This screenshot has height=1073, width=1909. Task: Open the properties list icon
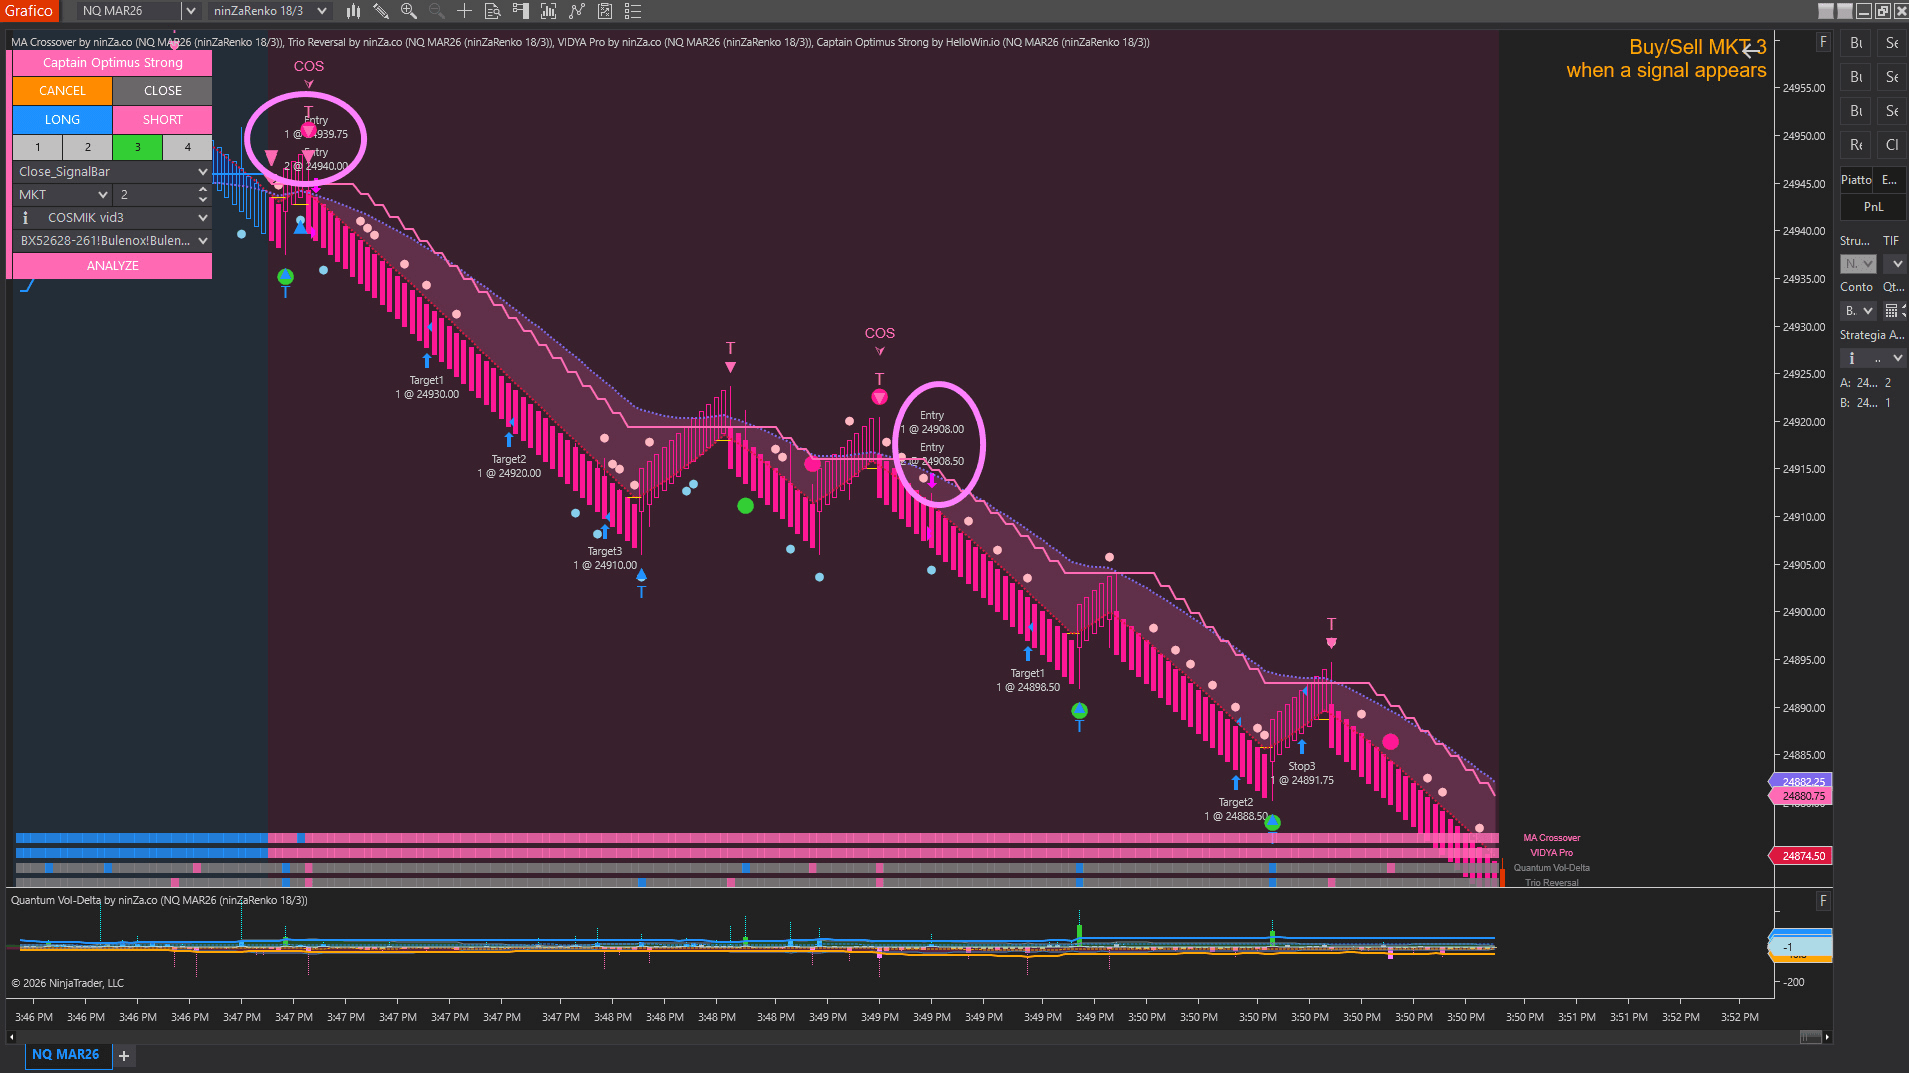633,11
